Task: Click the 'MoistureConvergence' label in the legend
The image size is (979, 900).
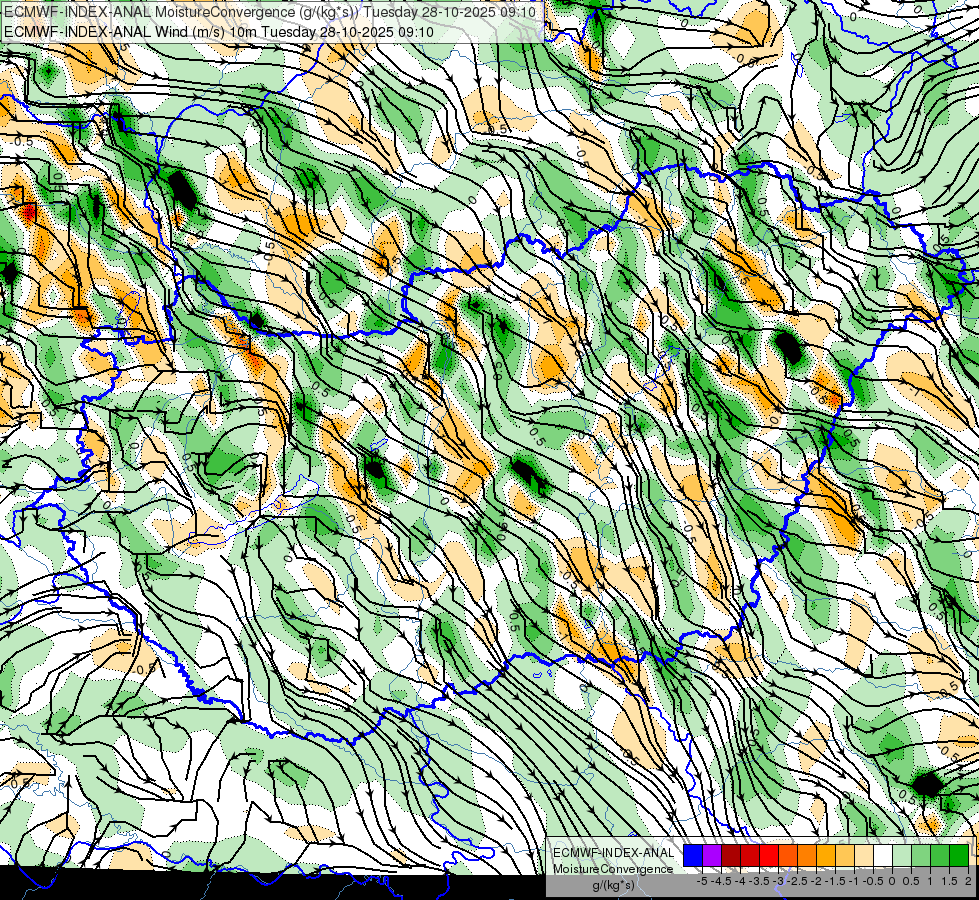Action: pyautogui.click(x=613, y=869)
